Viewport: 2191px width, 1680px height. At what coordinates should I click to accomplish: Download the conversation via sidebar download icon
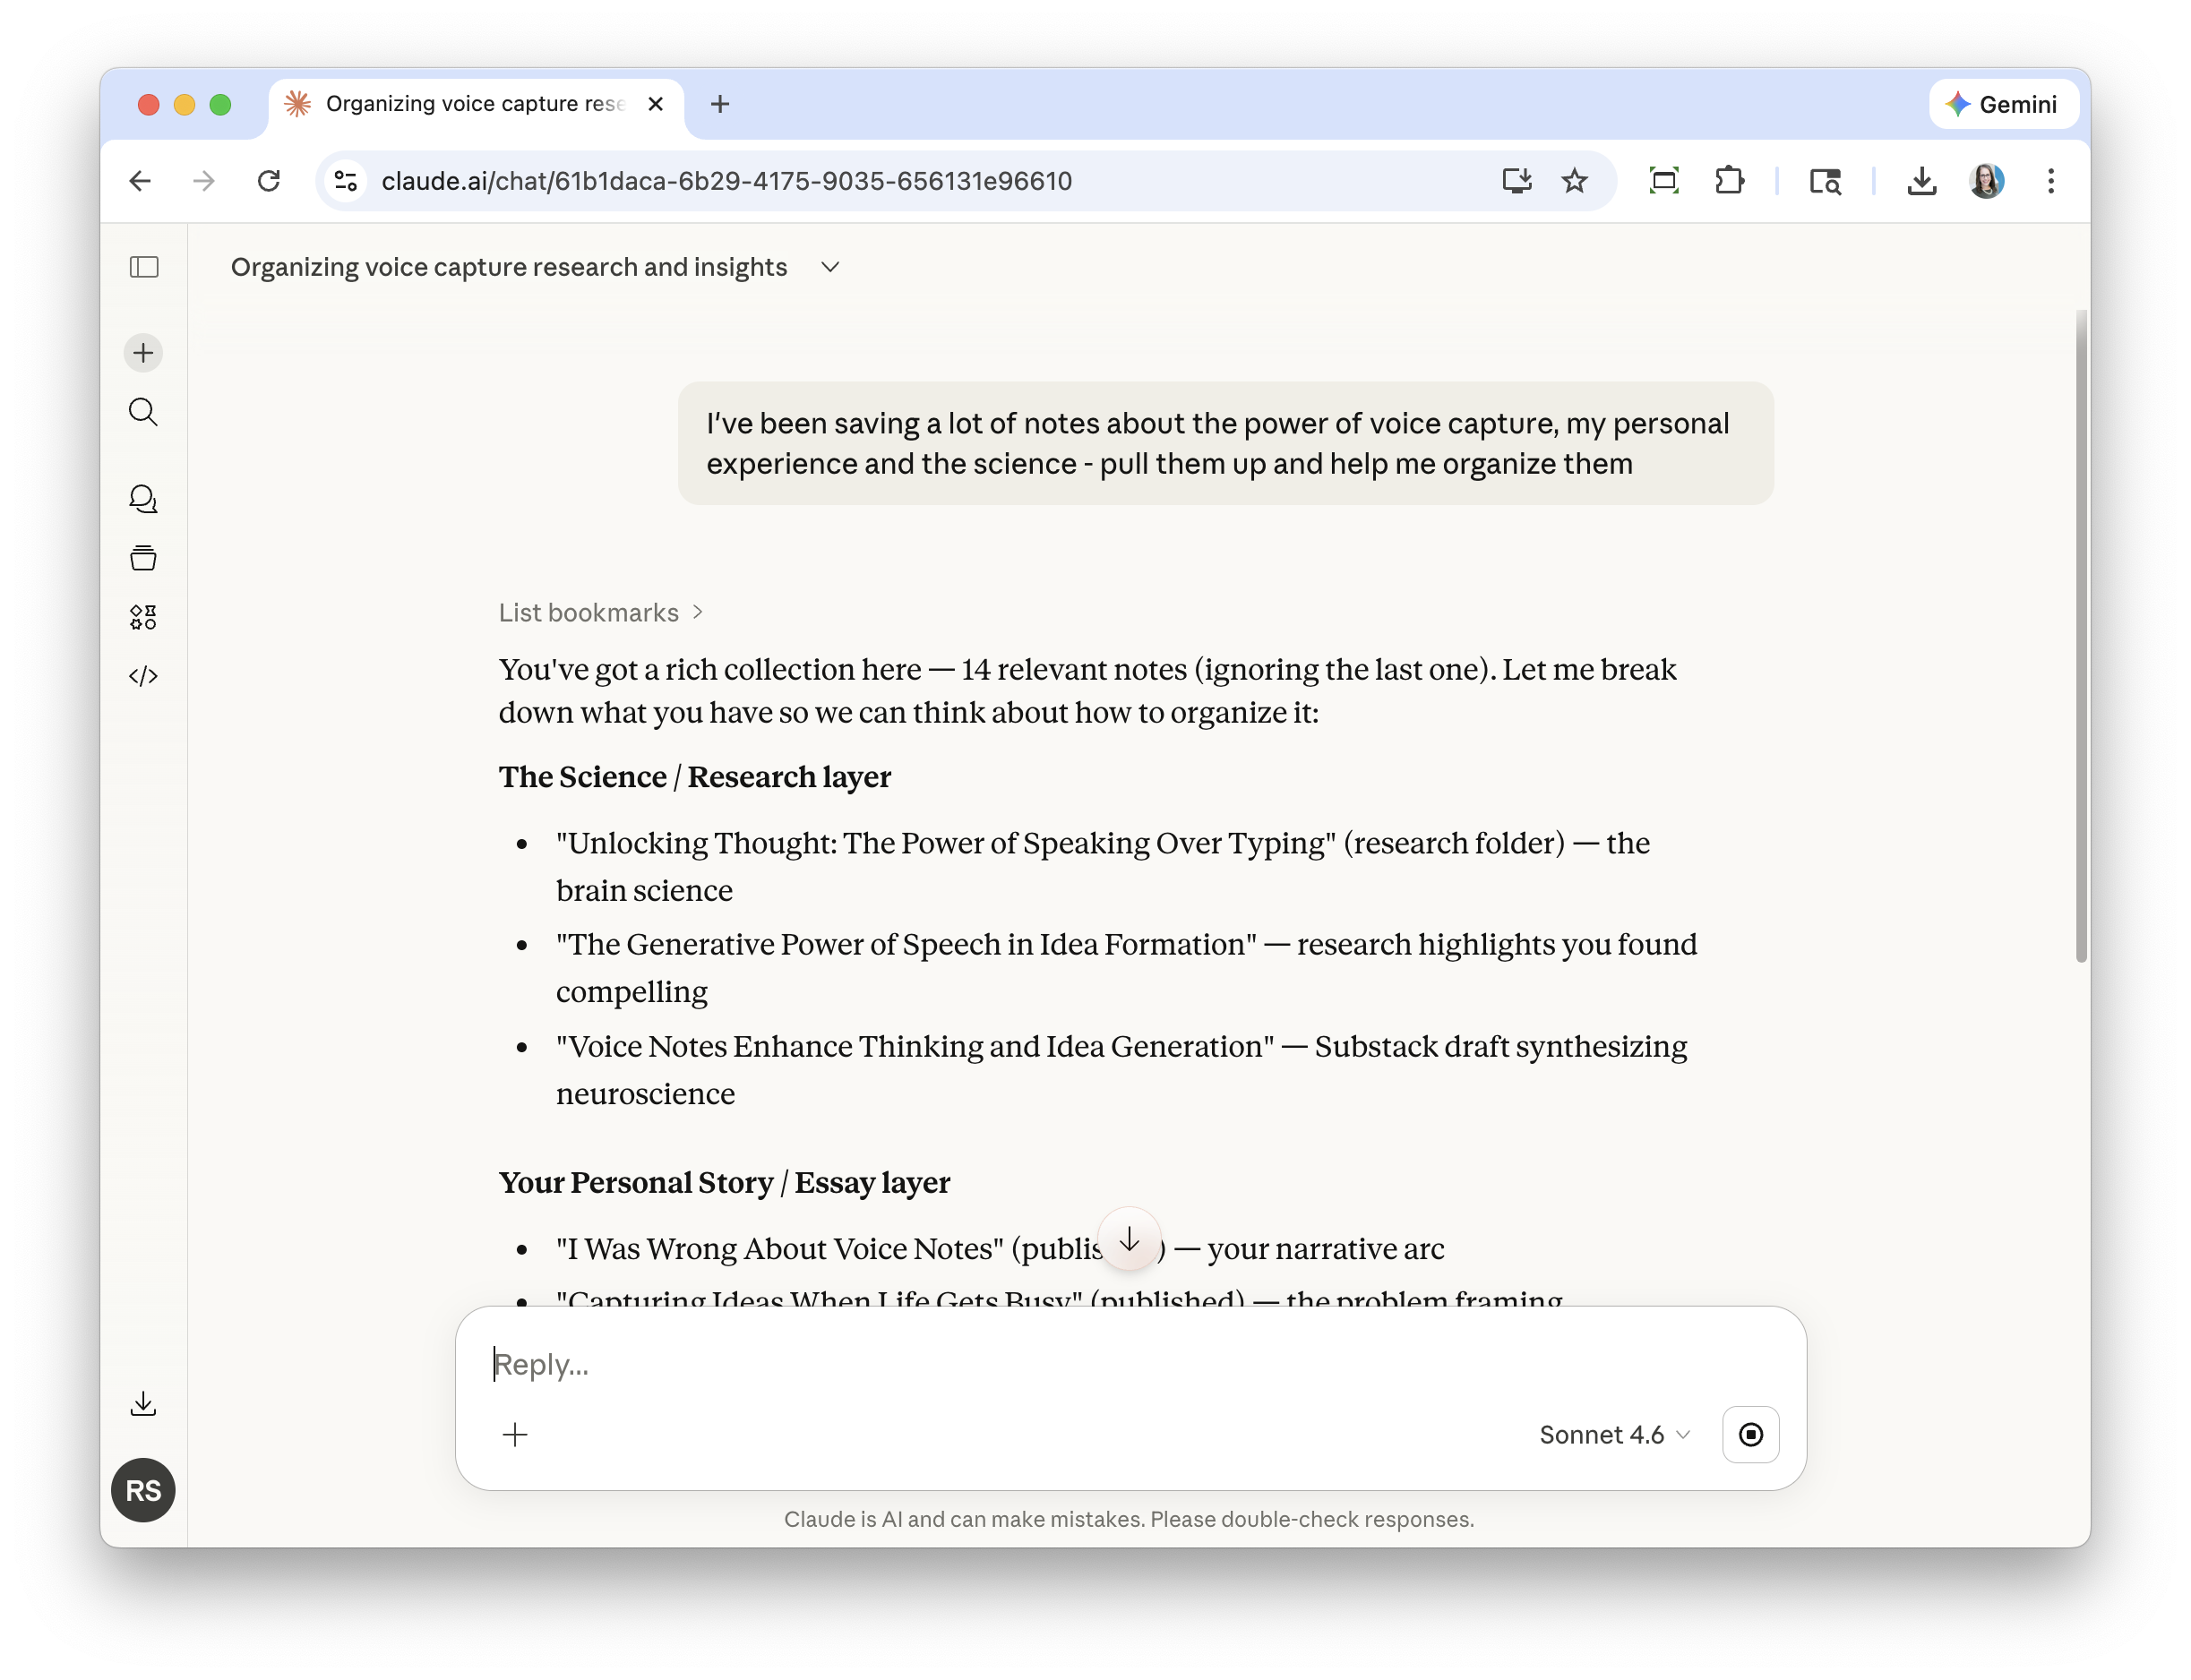pos(143,1403)
